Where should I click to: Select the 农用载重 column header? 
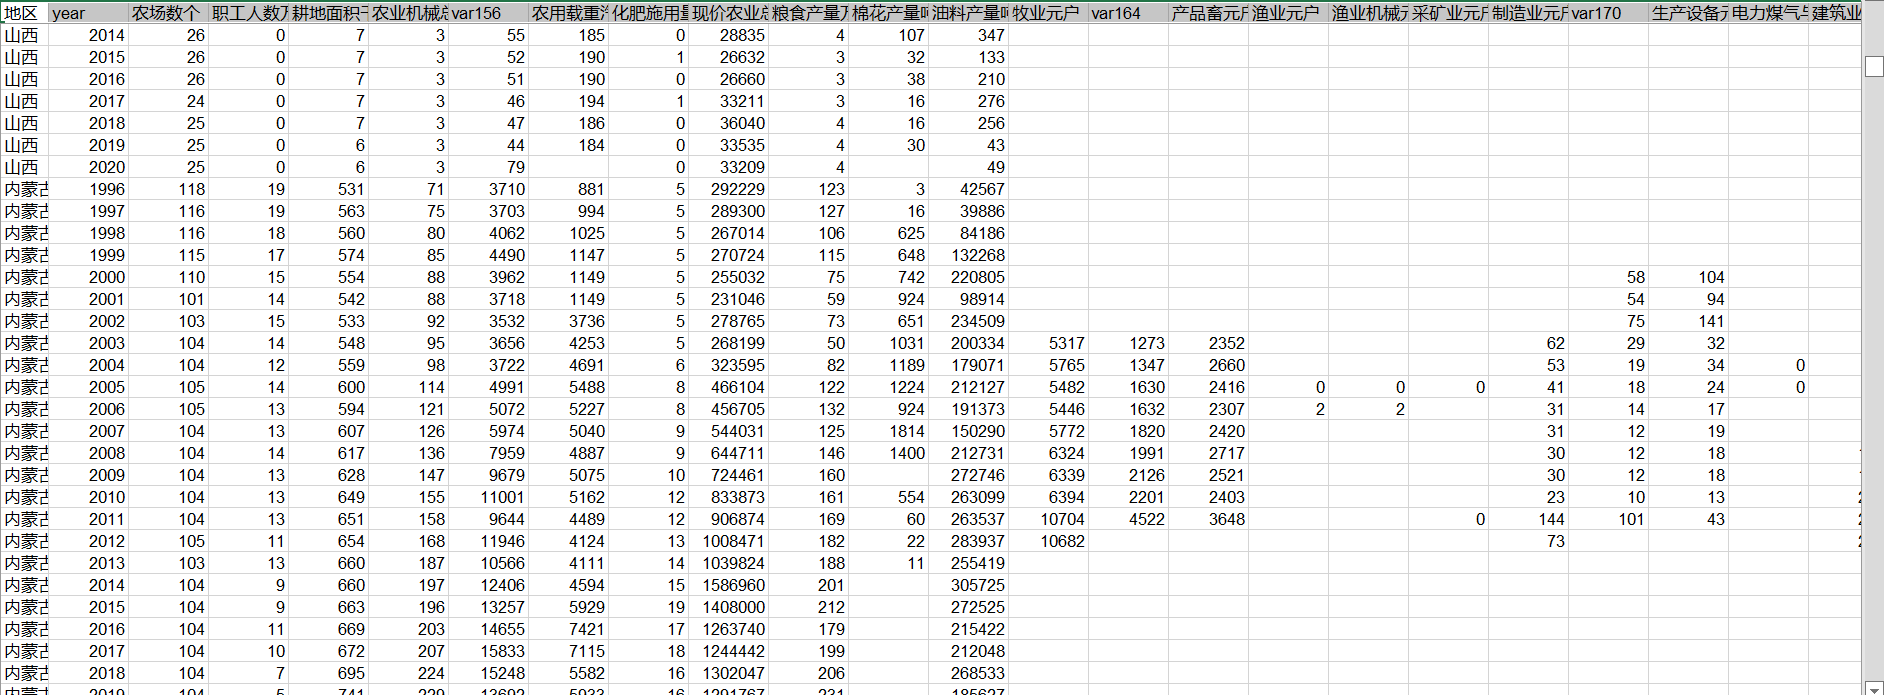(568, 13)
